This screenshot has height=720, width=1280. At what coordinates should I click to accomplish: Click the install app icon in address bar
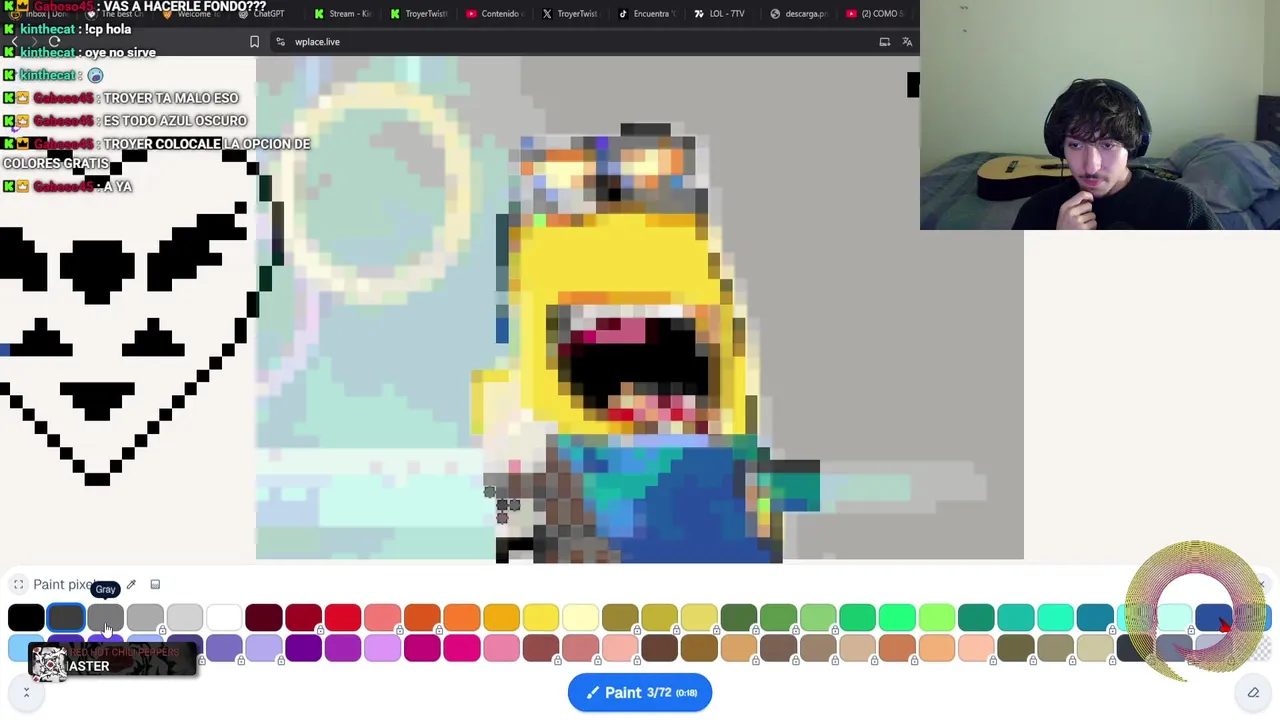point(884,42)
